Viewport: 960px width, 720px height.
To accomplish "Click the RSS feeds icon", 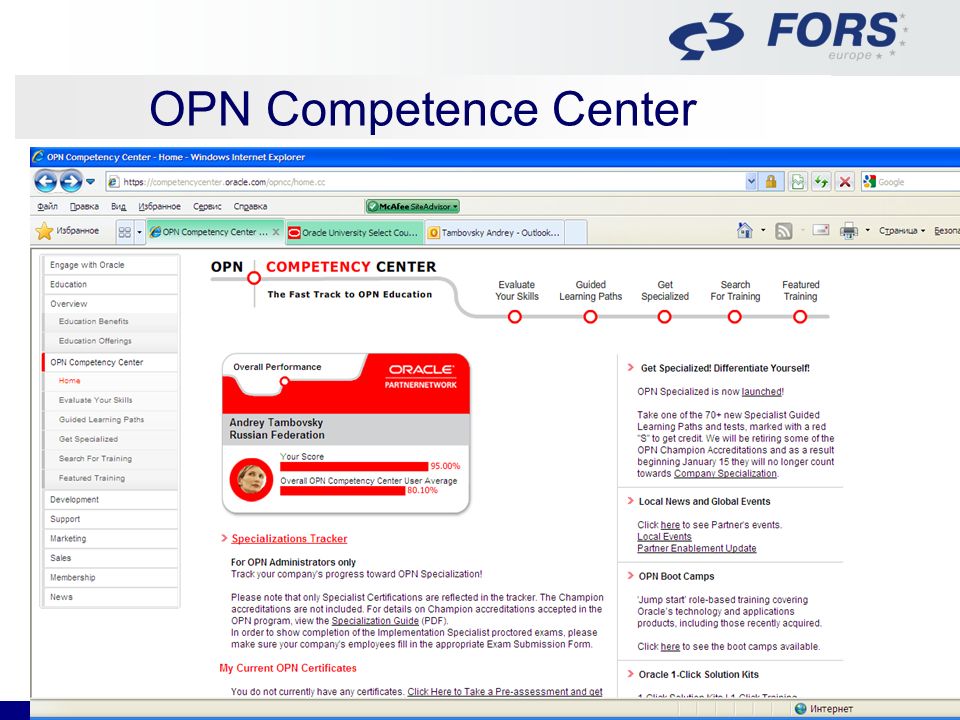I will click(x=784, y=230).
